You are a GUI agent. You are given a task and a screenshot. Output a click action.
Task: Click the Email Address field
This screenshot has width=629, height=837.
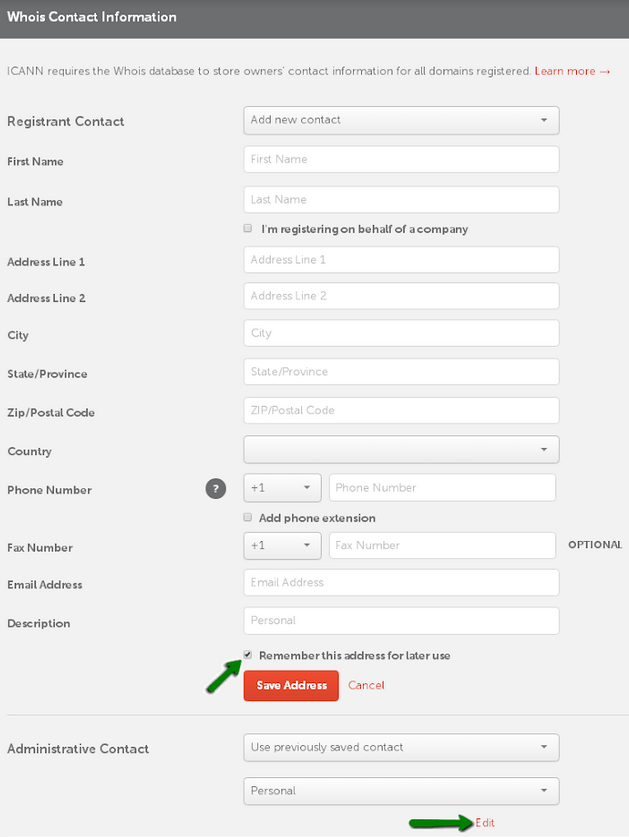(x=400, y=582)
